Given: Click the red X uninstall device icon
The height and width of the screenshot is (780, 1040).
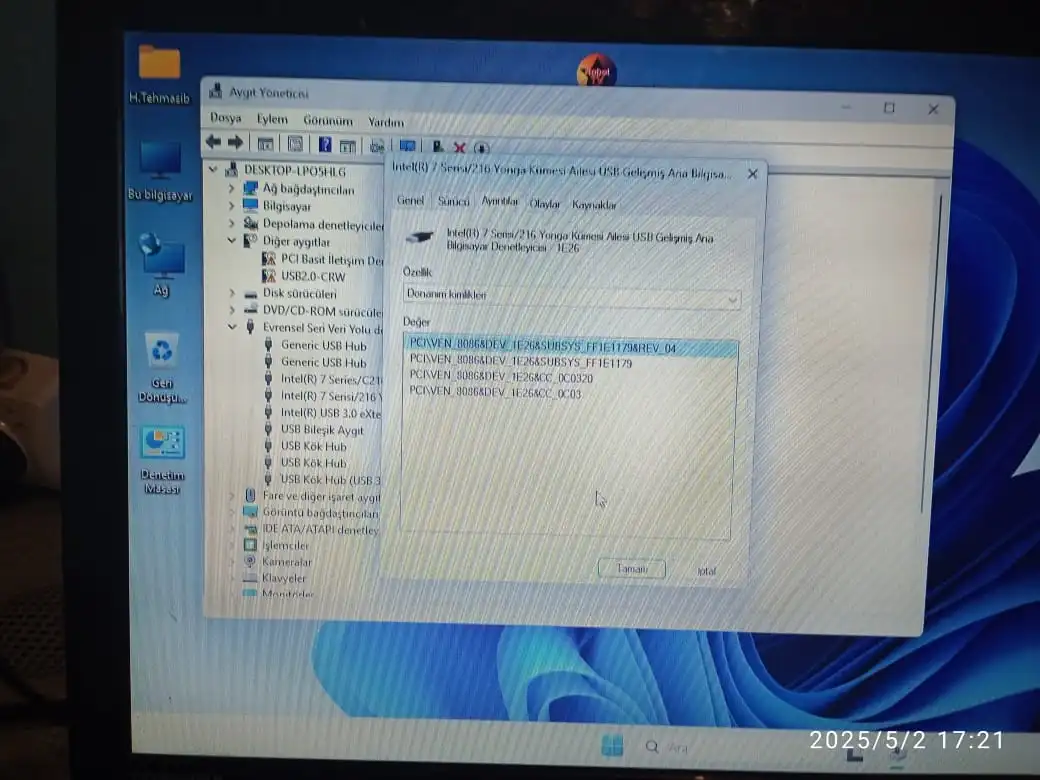Looking at the screenshot, I should click(x=459, y=147).
